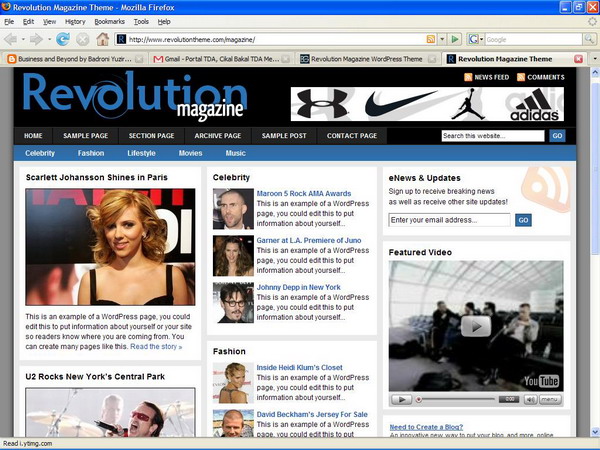The height and width of the screenshot is (450, 600).
Task: Click the YouTube logo on featured video
Action: (541, 381)
